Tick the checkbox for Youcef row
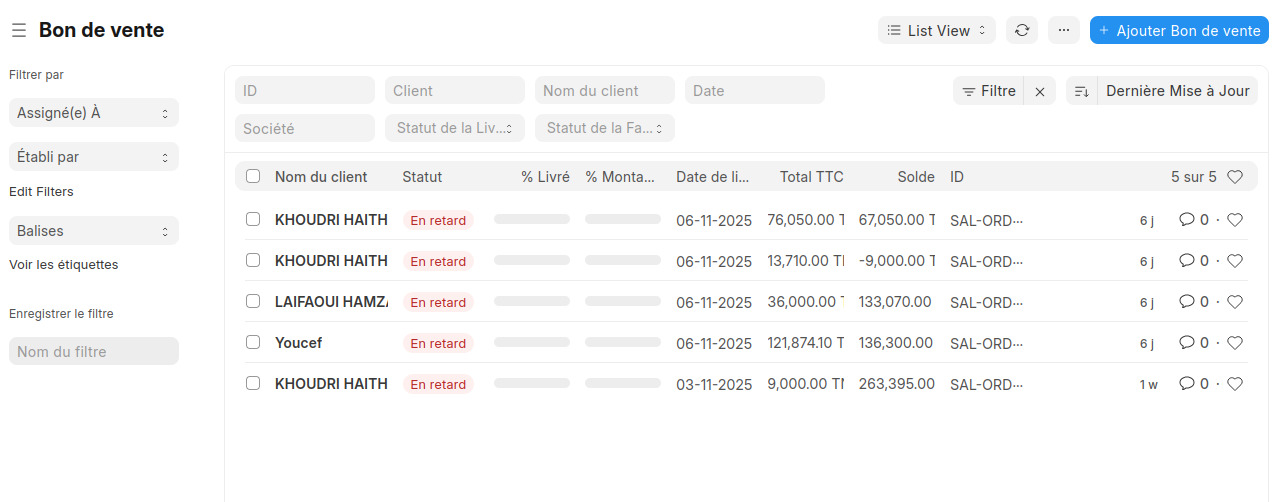The height and width of the screenshot is (502, 1277). (253, 342)
